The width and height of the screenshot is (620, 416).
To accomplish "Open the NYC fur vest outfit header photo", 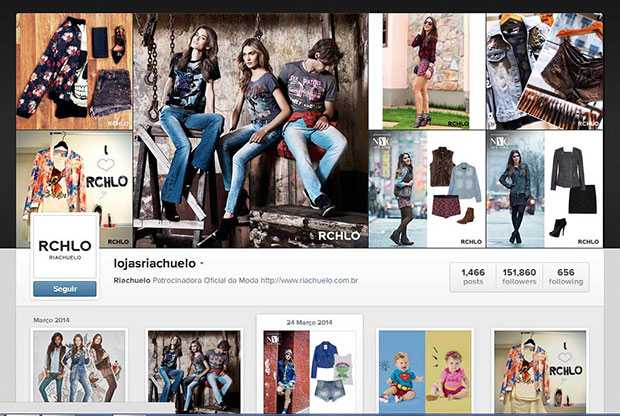I will (x=427, y=189).
